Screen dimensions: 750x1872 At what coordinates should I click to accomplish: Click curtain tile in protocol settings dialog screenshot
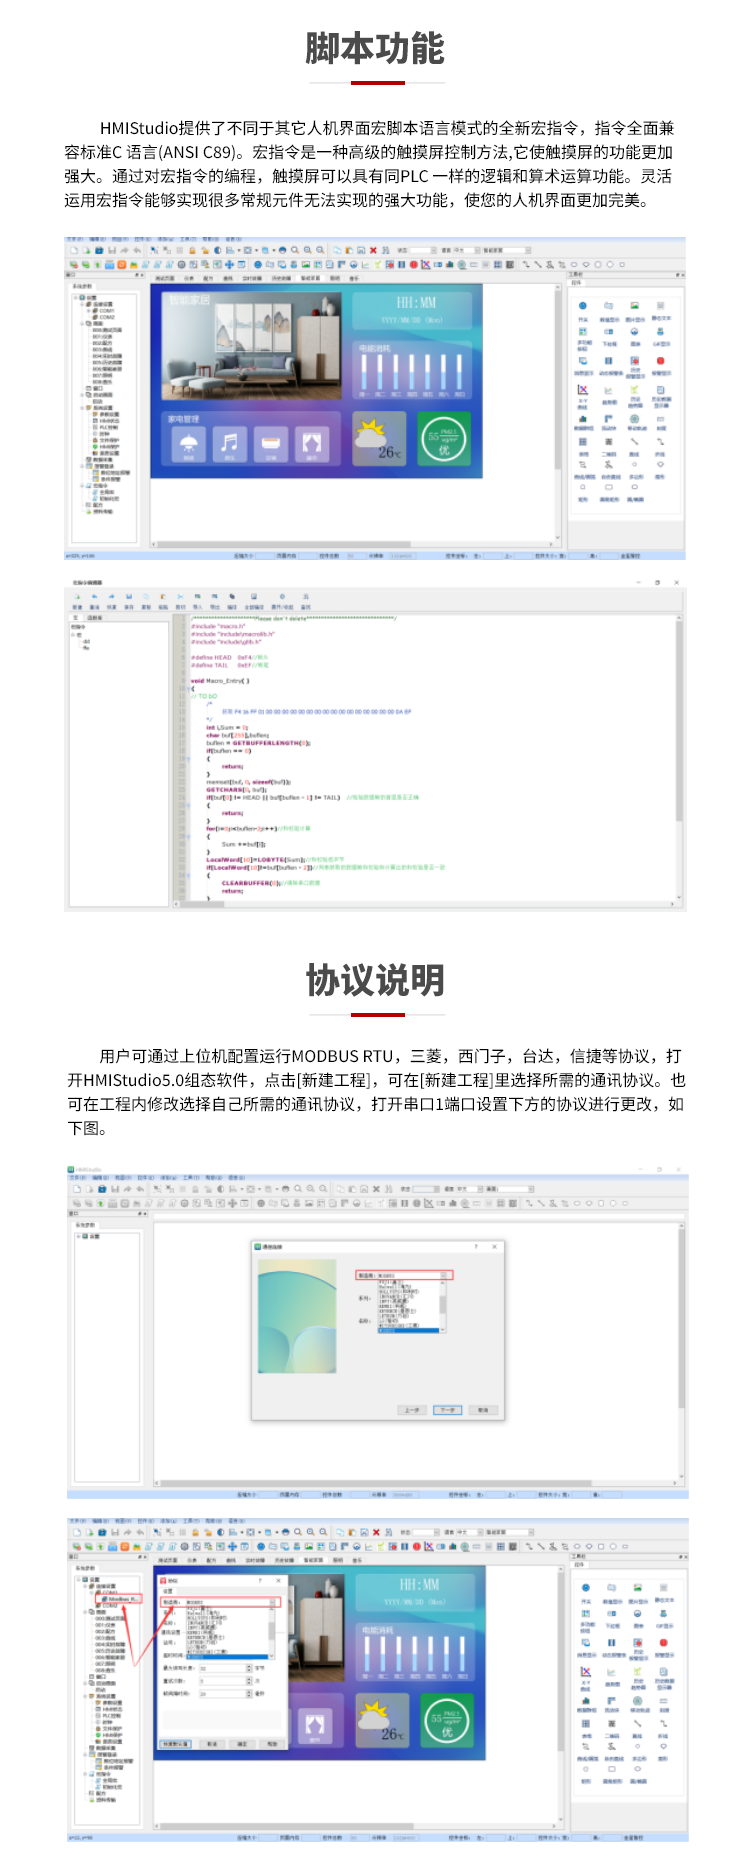coord(314,1724)
